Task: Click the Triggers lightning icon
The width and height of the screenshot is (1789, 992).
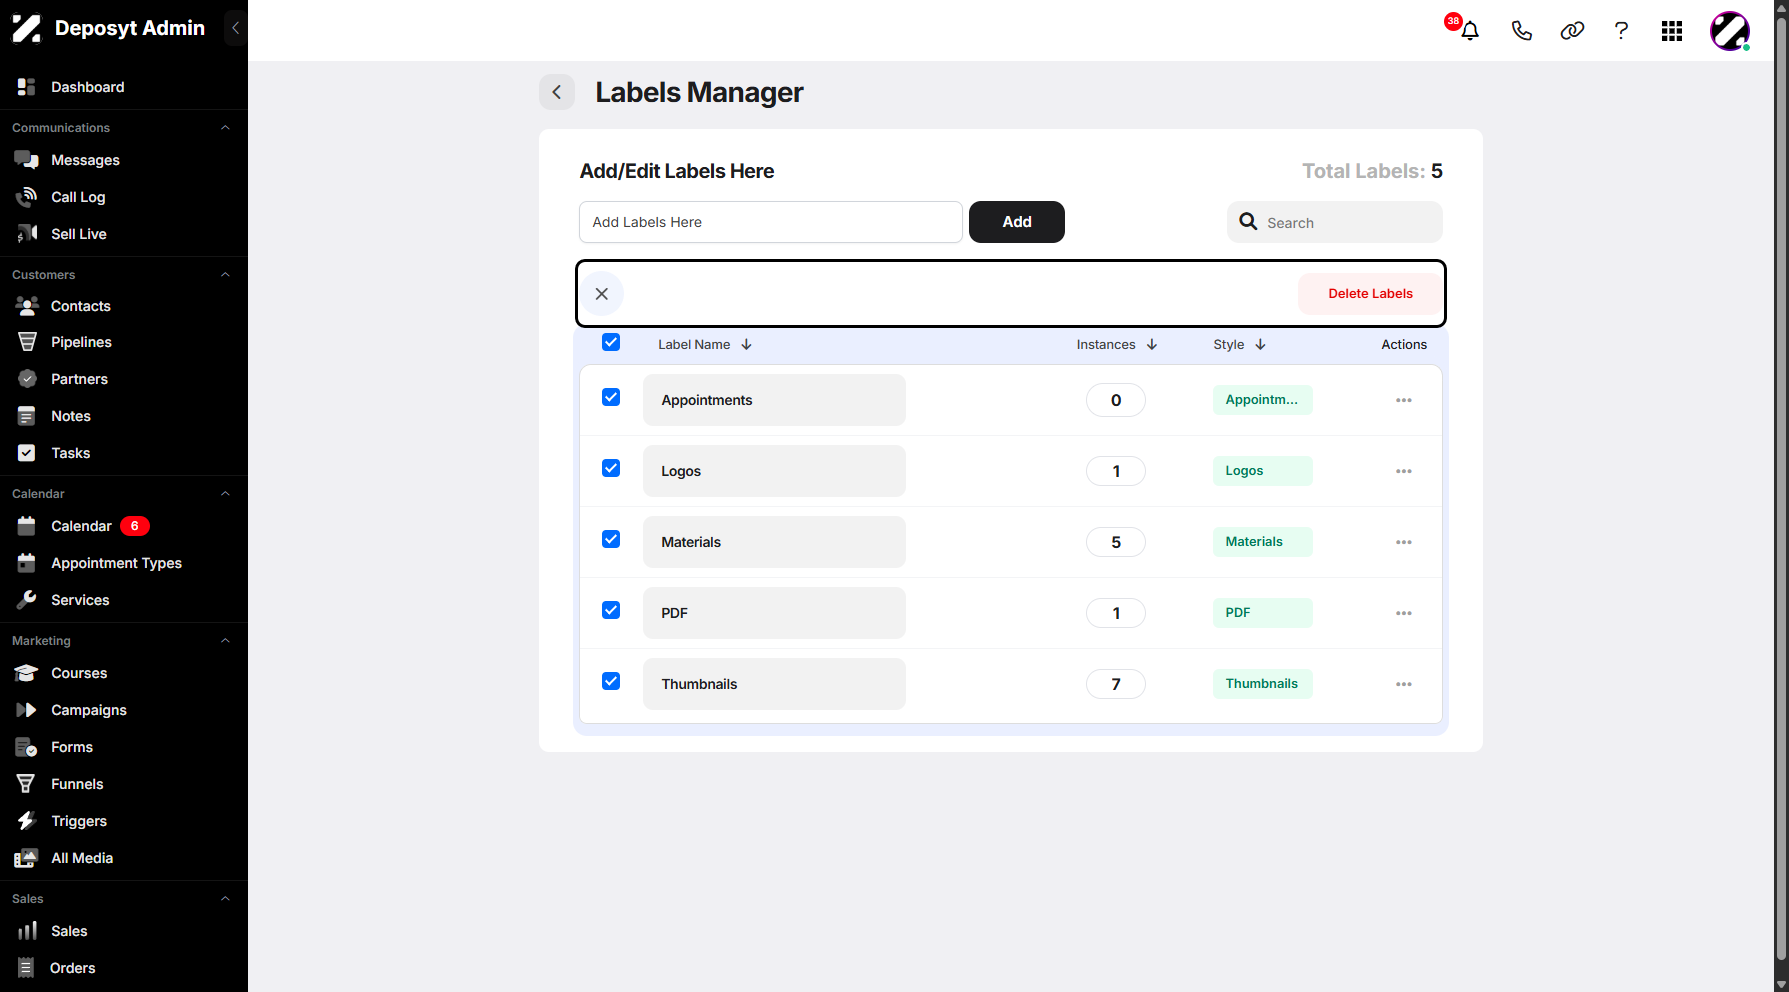Action: pos(27,821)
